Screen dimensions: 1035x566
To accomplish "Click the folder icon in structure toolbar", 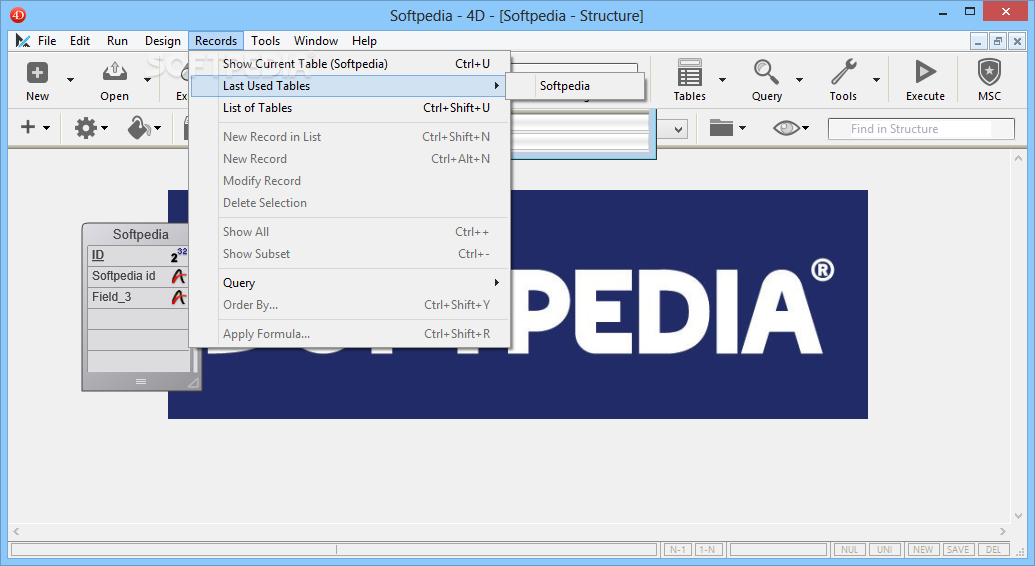I will [x=721, y=127].
